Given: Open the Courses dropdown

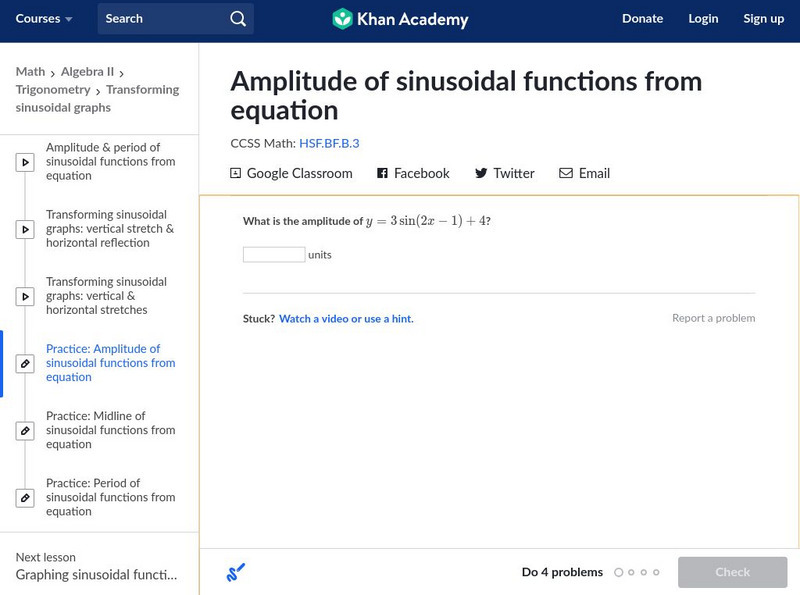Looking at the screenshot, I should 44,19.
